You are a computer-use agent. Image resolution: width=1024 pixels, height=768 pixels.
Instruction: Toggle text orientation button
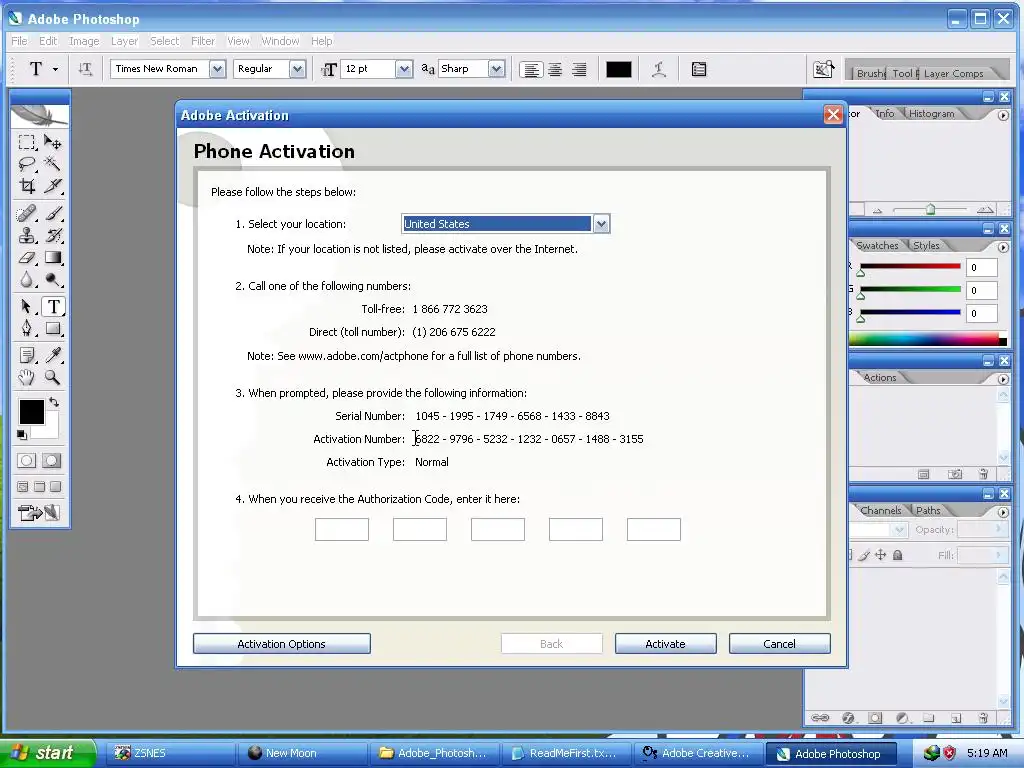pos(85,69)
